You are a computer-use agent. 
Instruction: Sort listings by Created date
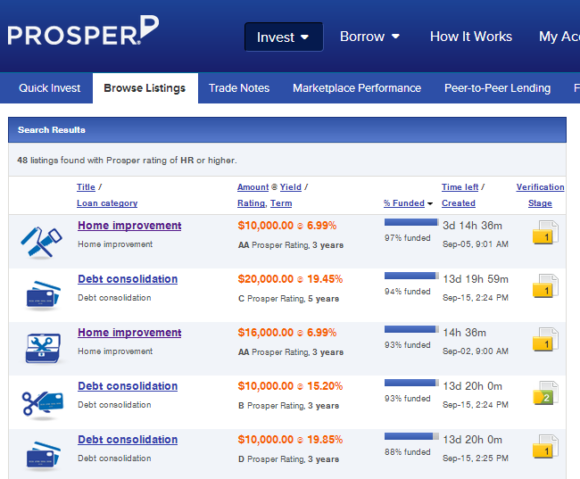pyautogui.click(x=458, y=203)
